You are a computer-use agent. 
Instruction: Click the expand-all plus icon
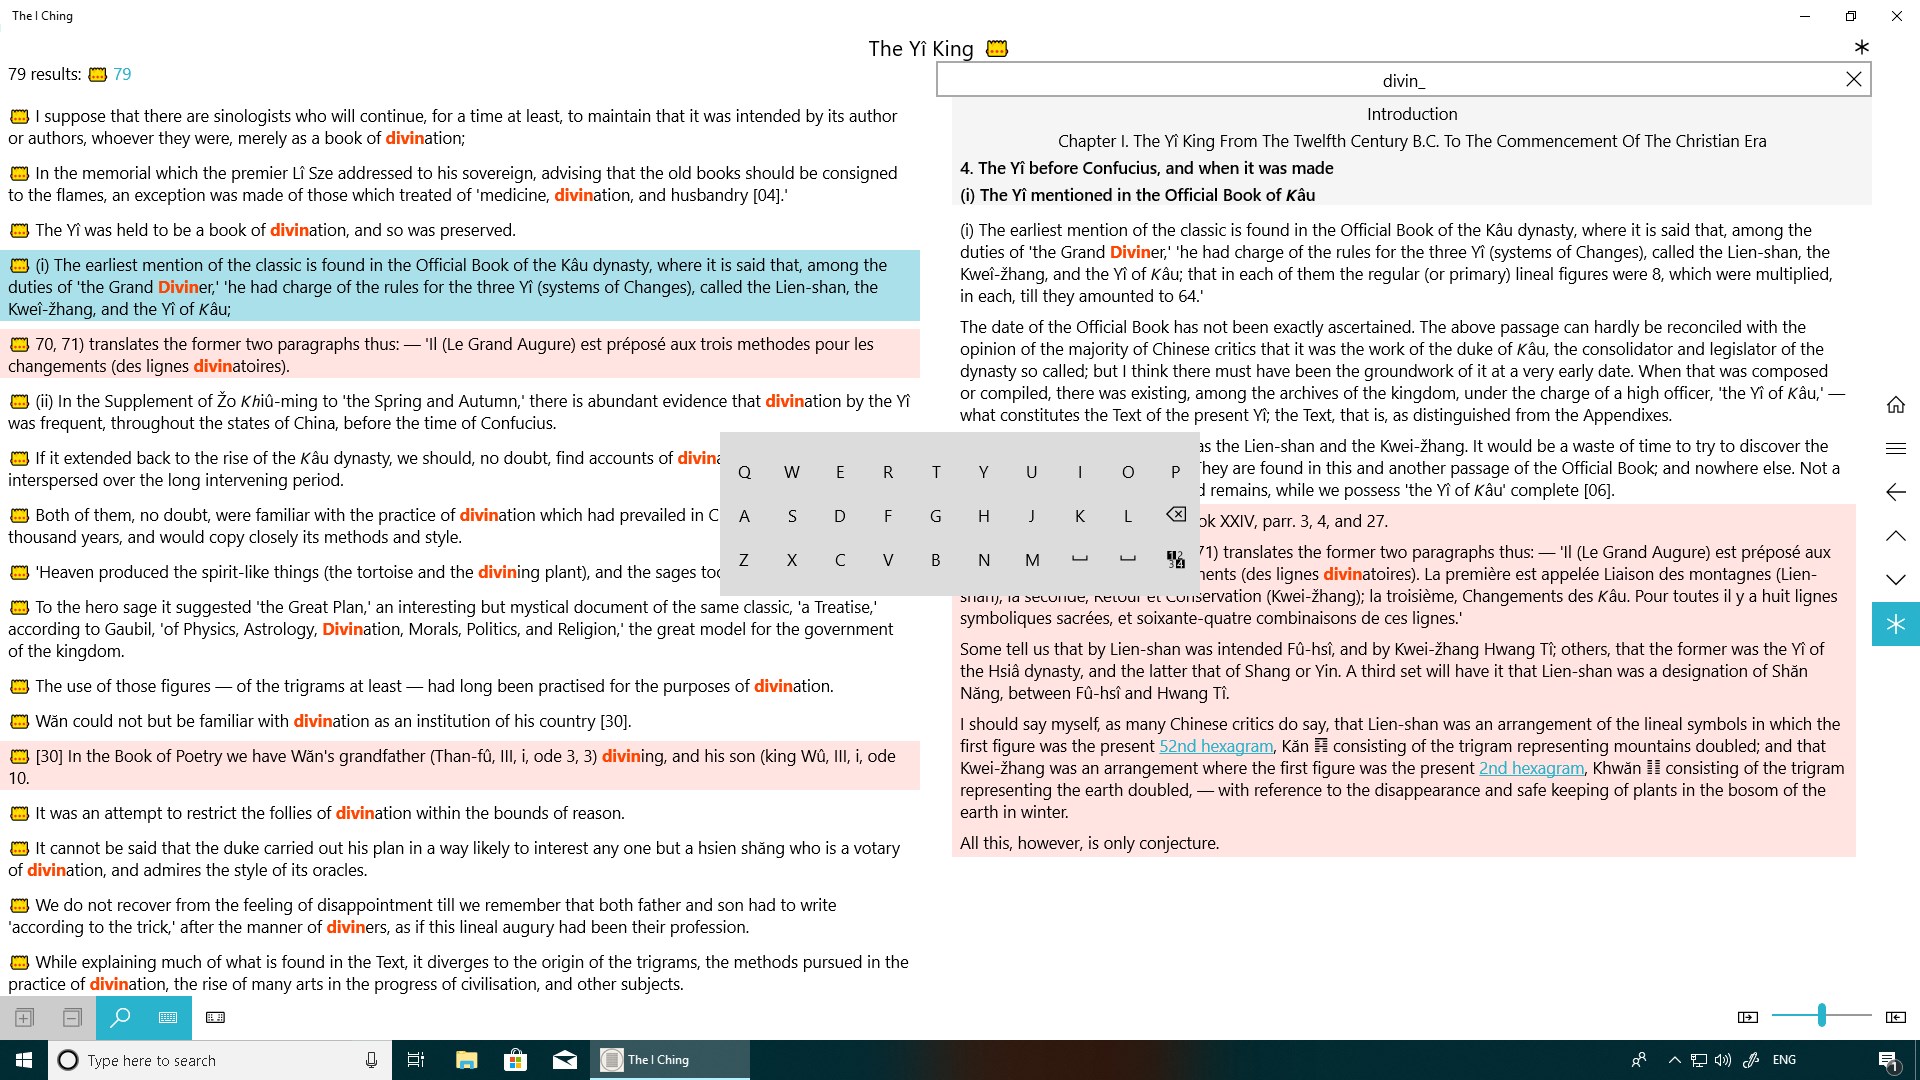click(x=24, y=1017)
